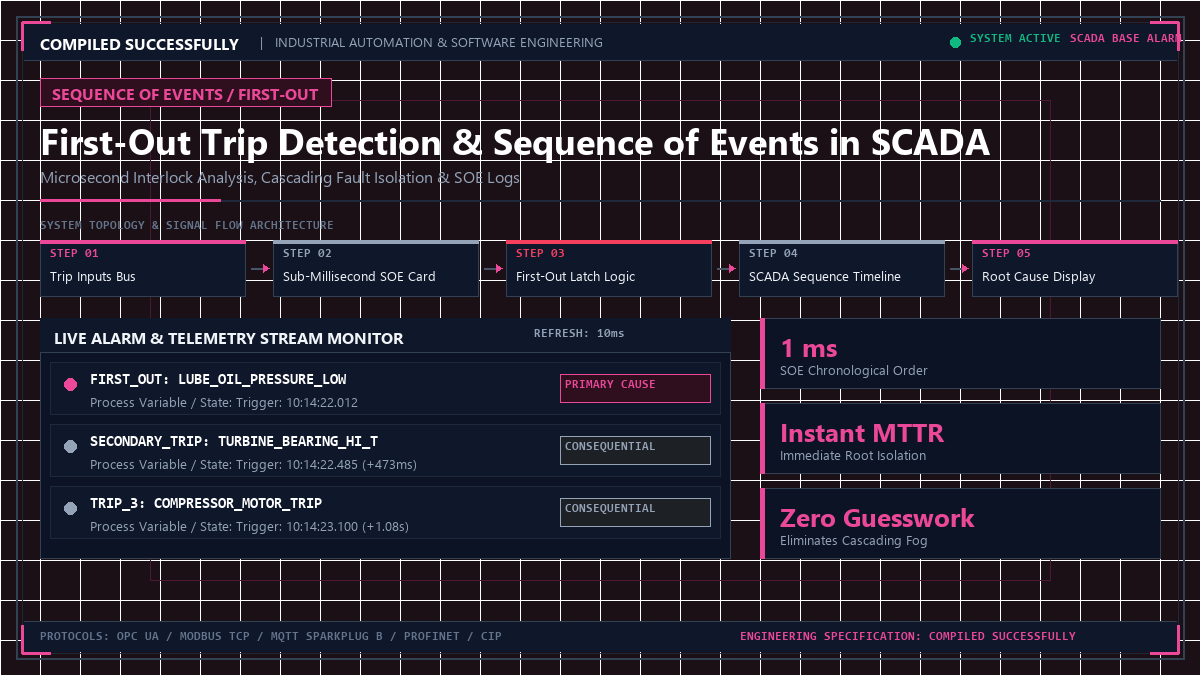Select the Step 04 SCADA Sequence Timeline card
The image size is (1200, 675).
tap(842, 268)
